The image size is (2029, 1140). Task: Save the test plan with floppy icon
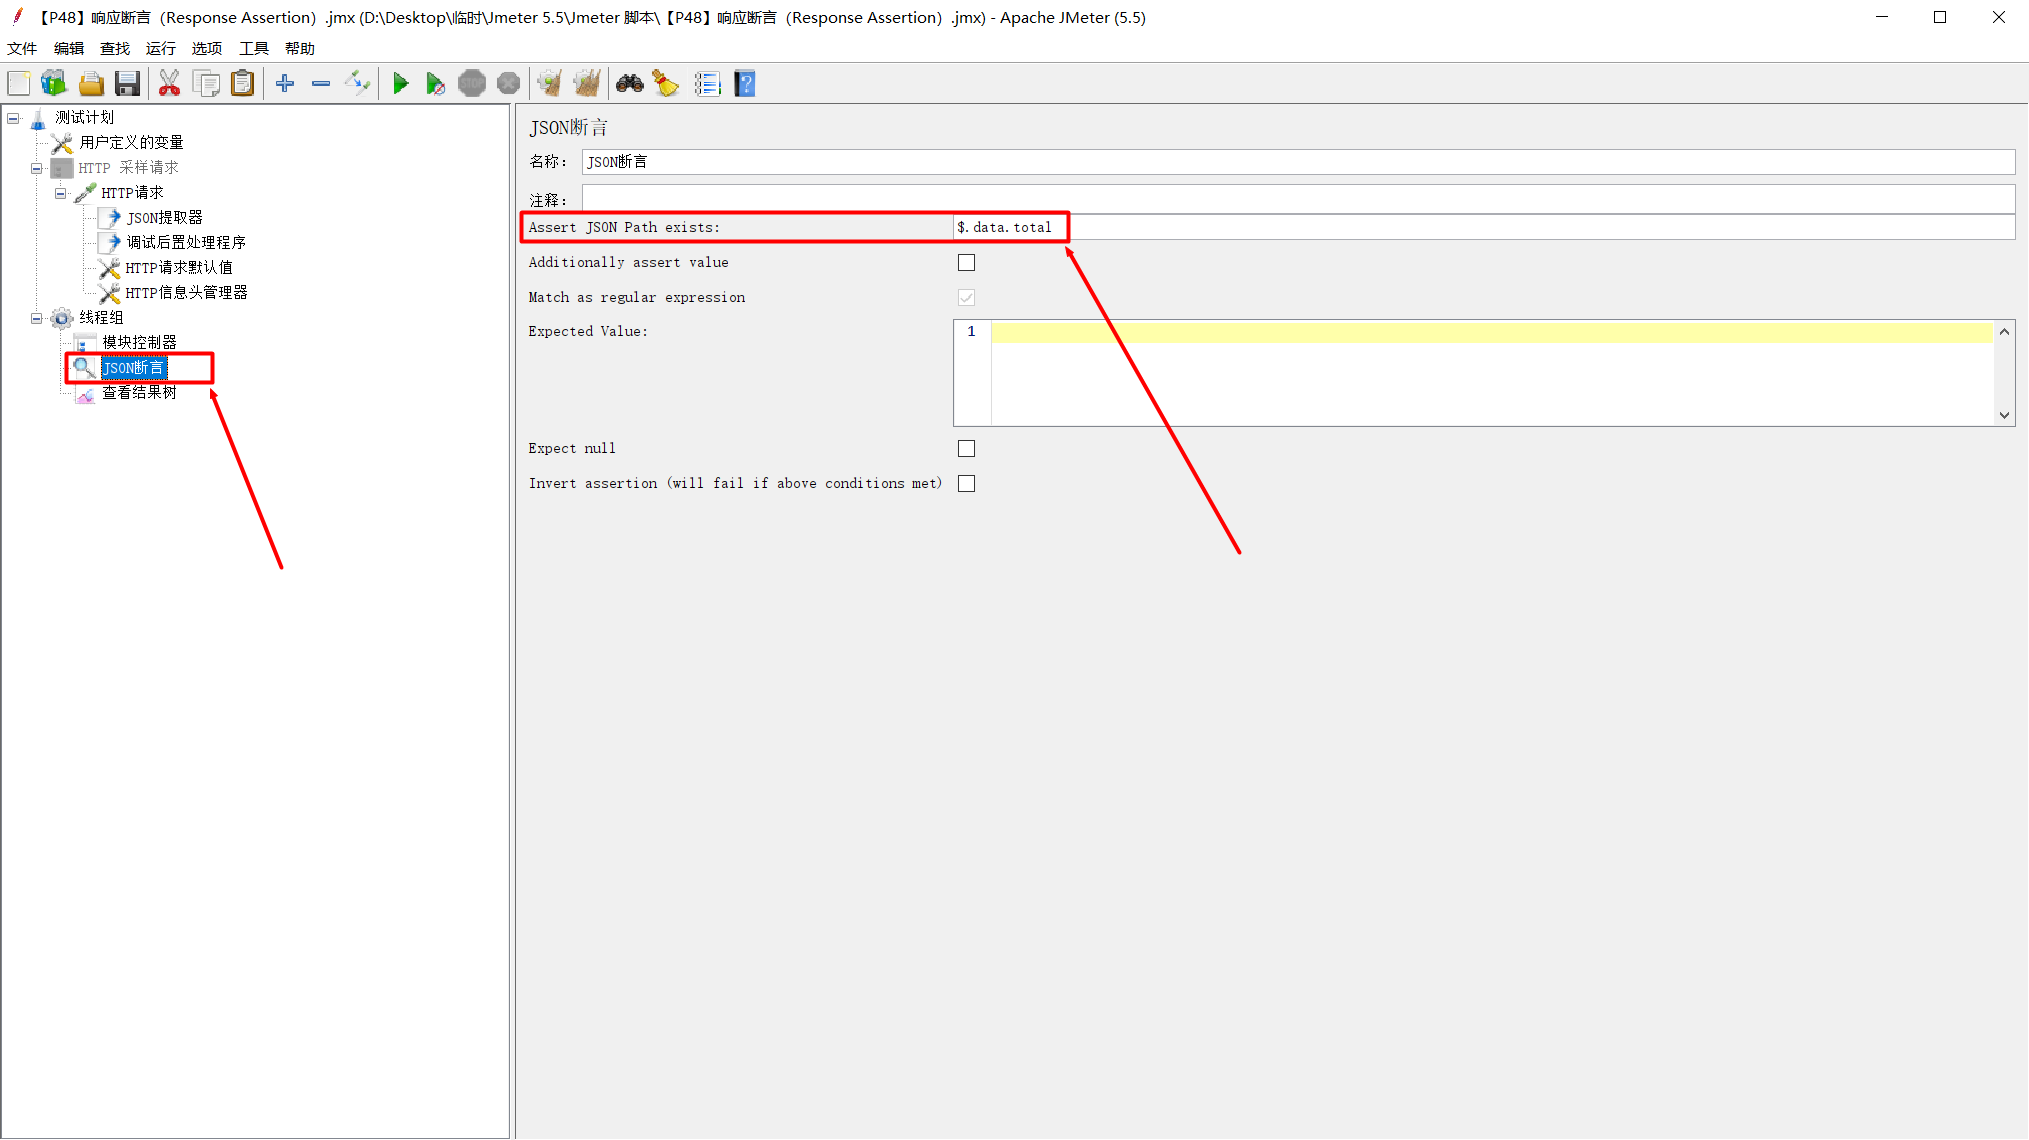(127, 84)
